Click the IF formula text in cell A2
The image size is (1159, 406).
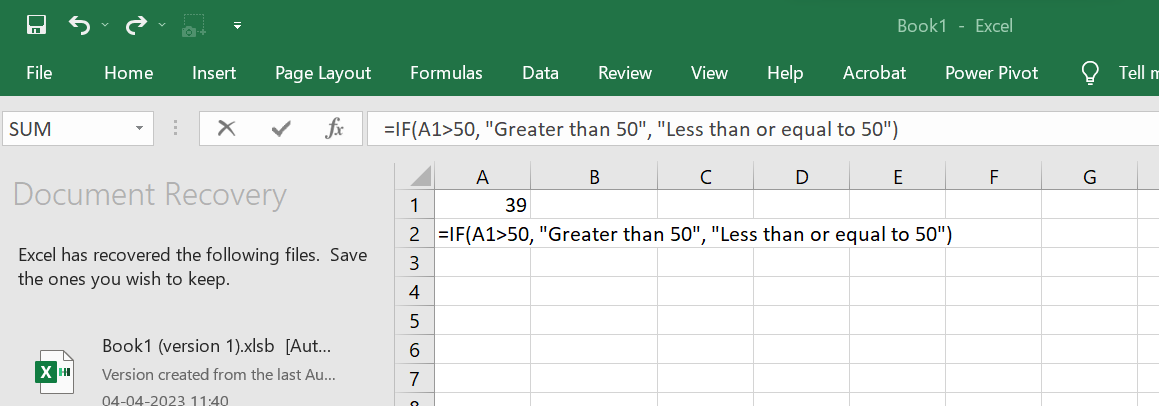[x=695, y=234]
